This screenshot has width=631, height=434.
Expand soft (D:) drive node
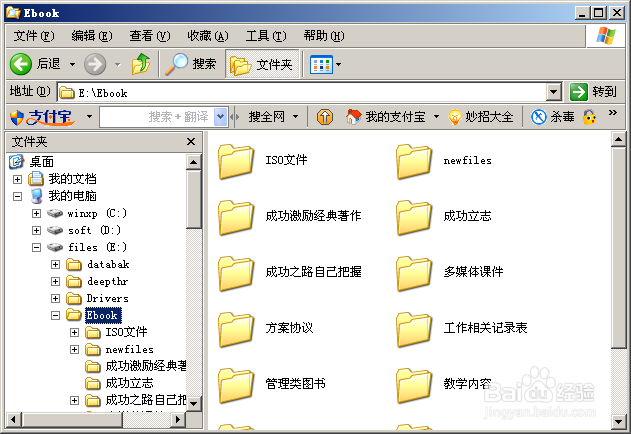(36, 230)
